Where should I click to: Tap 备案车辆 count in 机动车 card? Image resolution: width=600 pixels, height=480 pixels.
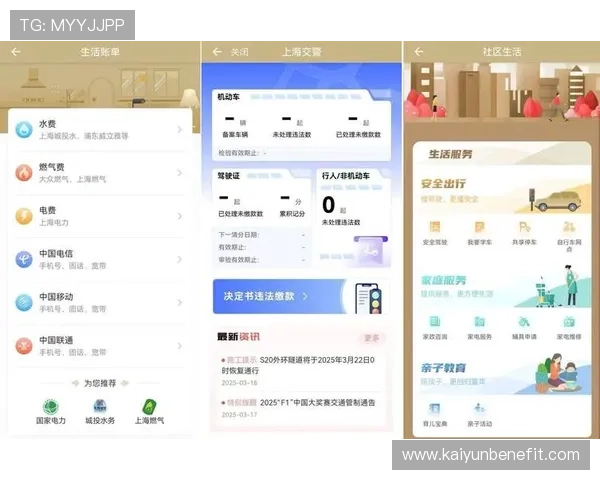(x=235, y=126)
